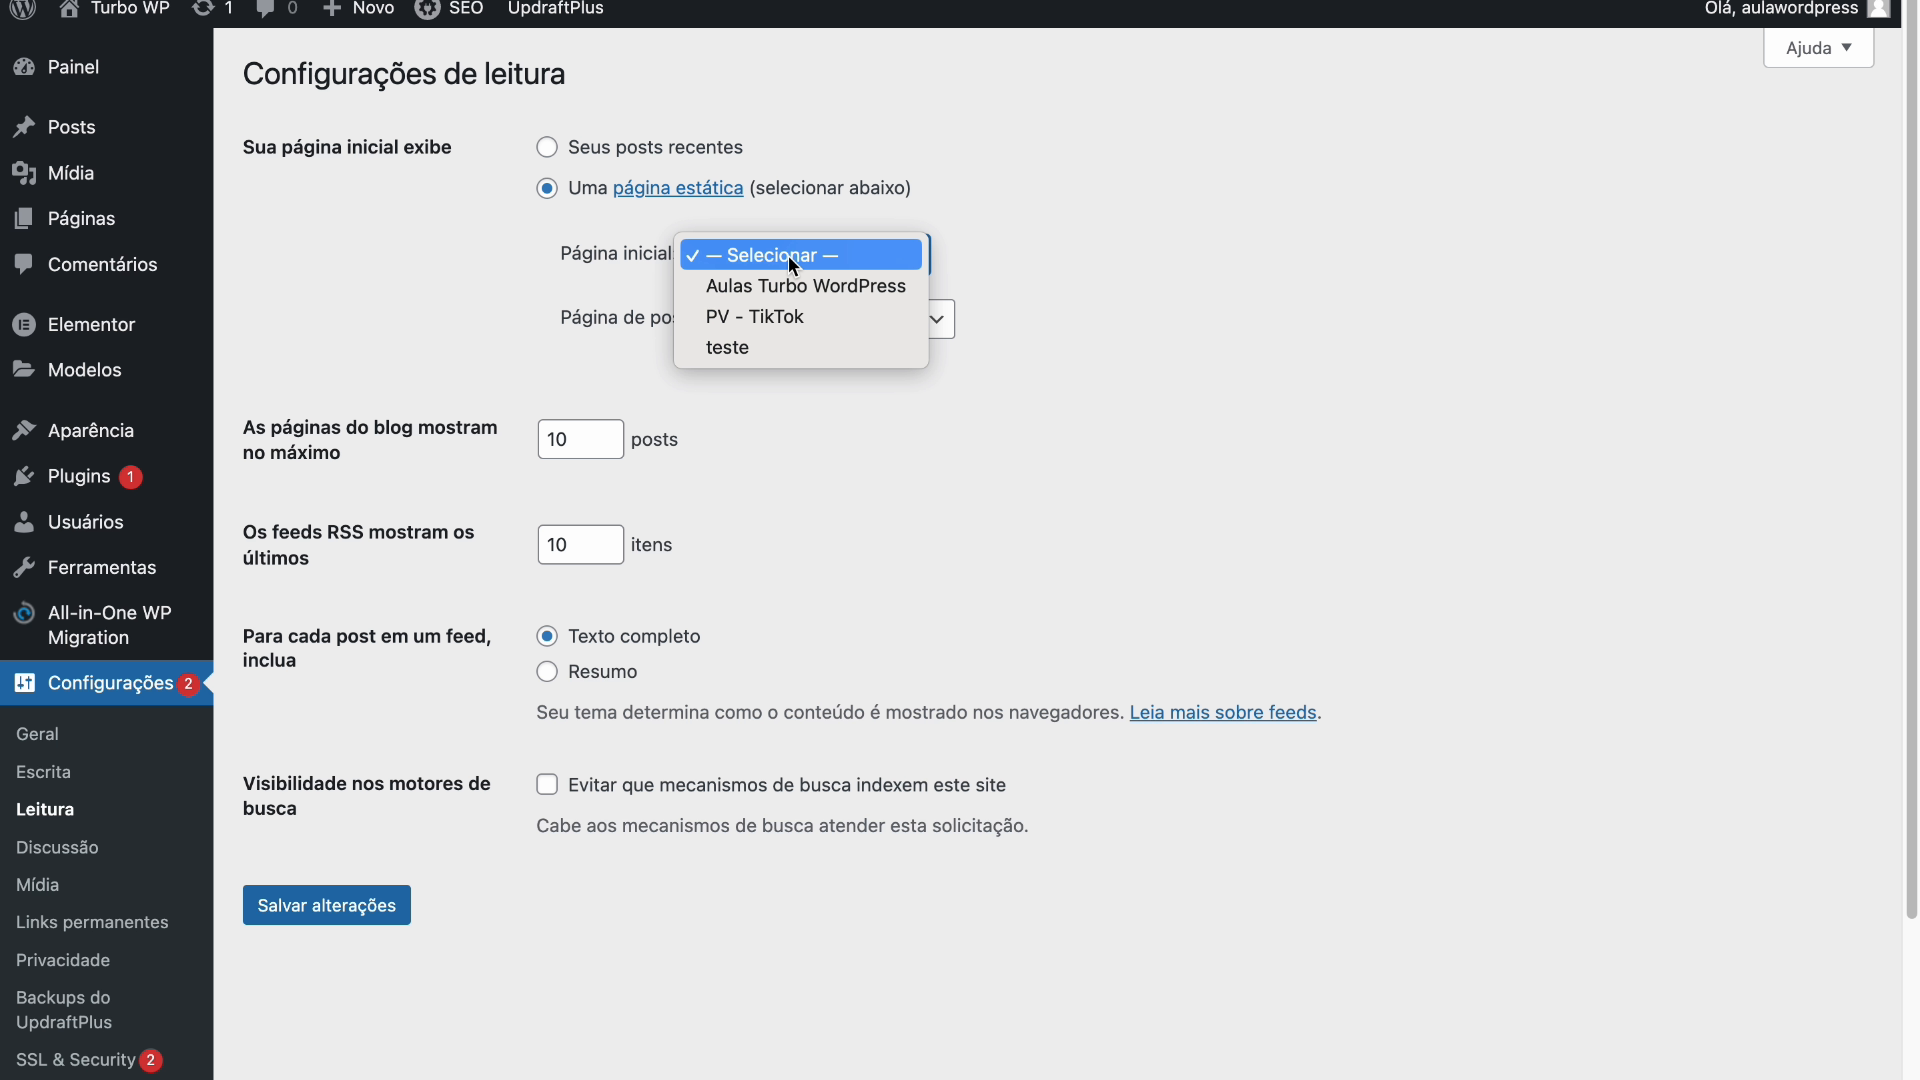The height and width of the screenshot is (1080, 1920).
Task: Select 'Seus posts recentes' radio option
Action: point(547,148)
